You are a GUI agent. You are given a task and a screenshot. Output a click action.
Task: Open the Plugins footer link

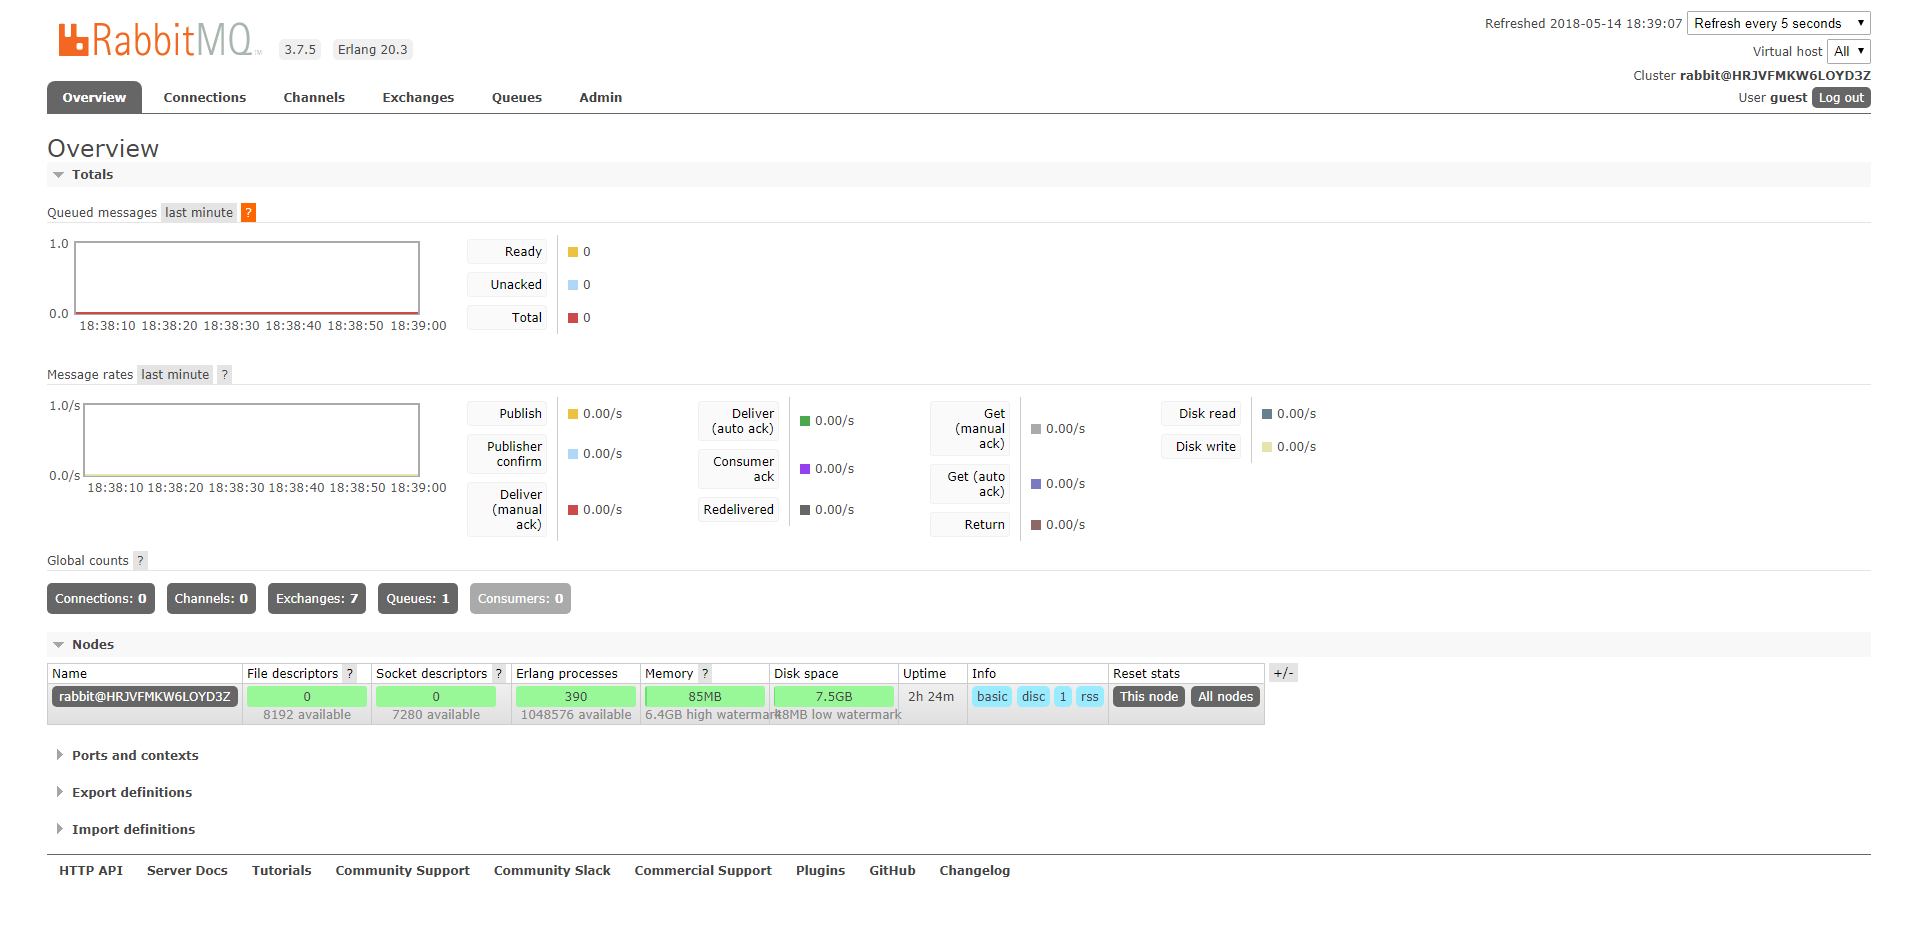821,870
